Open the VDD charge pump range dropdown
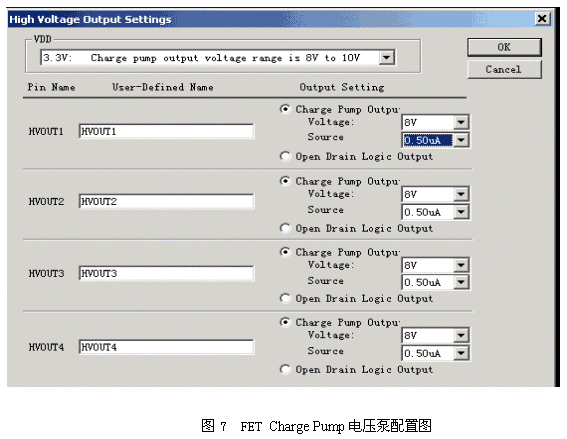 pos(387,57)
